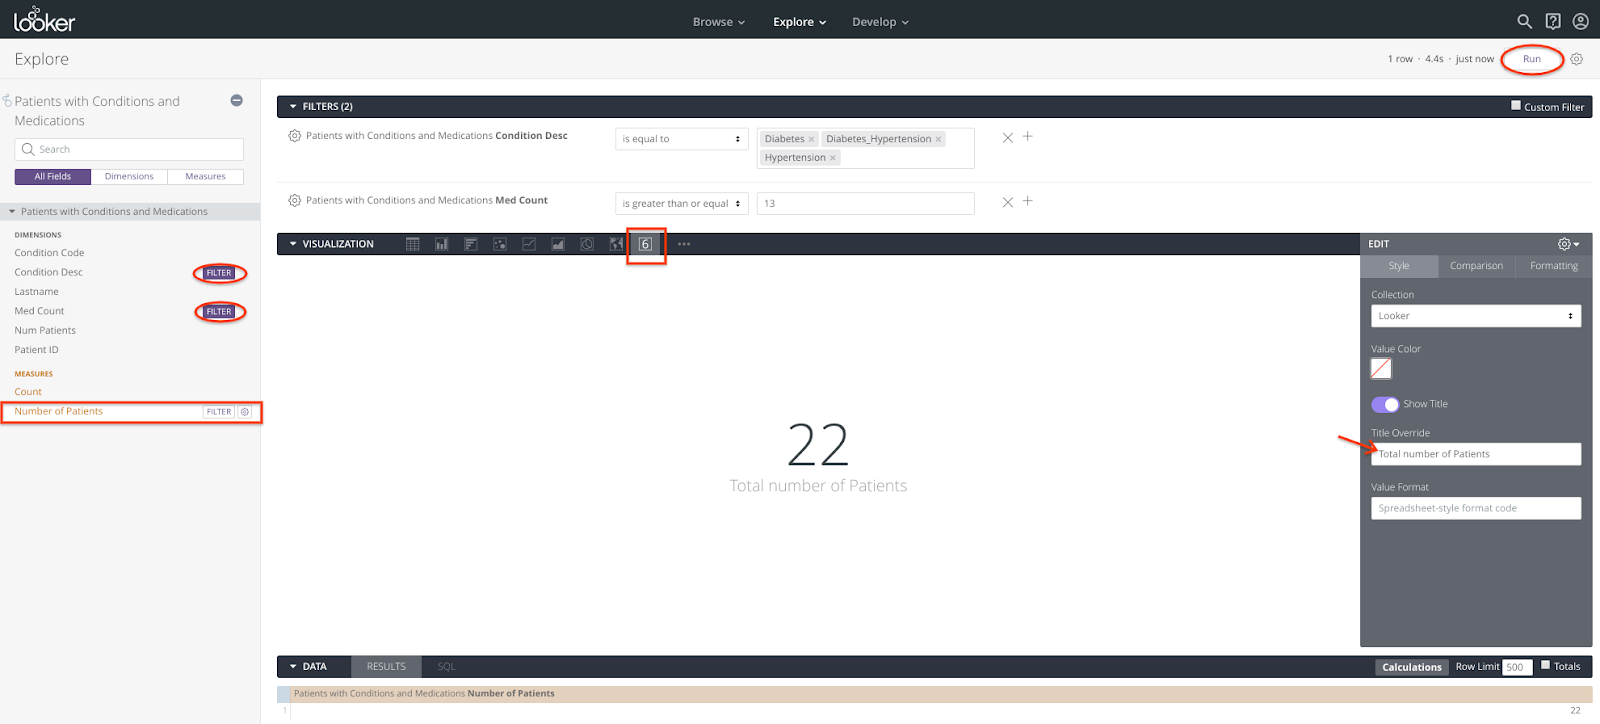Open the user account icon
1600x724 pixels.
pyautogui.click(x=1580, y=21)
